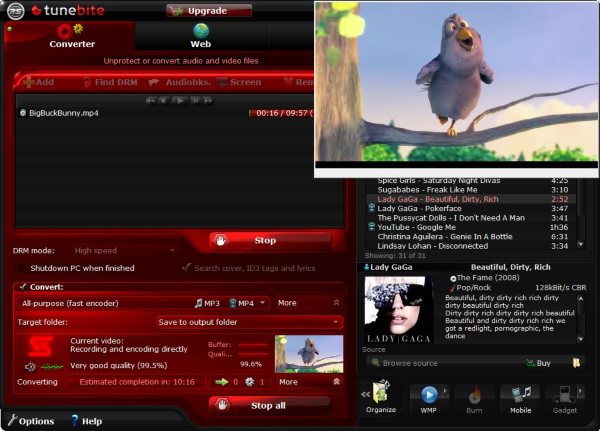Select the Mobile device icon
The height and width of the screenshot is (431, 600).
(522, 394)
